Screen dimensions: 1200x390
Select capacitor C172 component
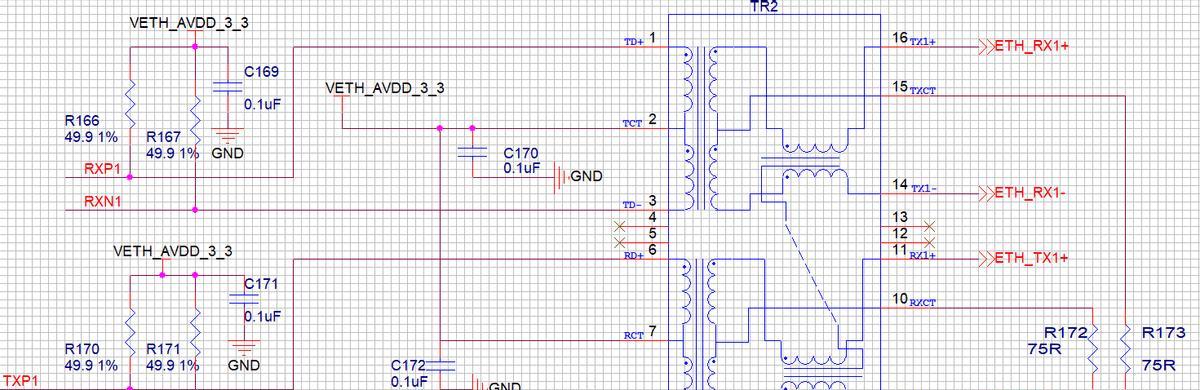(440, 367)
